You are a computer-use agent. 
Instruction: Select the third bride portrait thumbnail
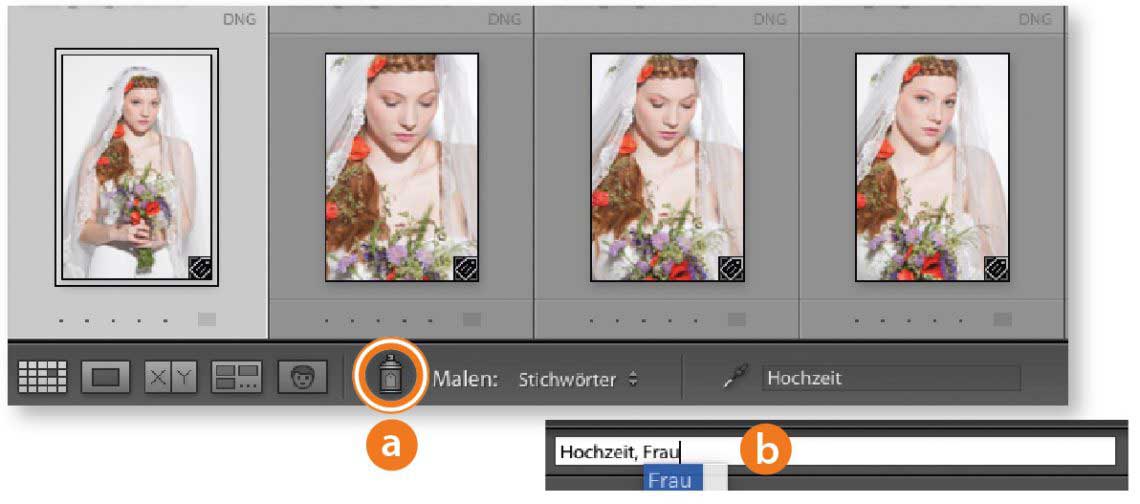[x=667, y=167]
